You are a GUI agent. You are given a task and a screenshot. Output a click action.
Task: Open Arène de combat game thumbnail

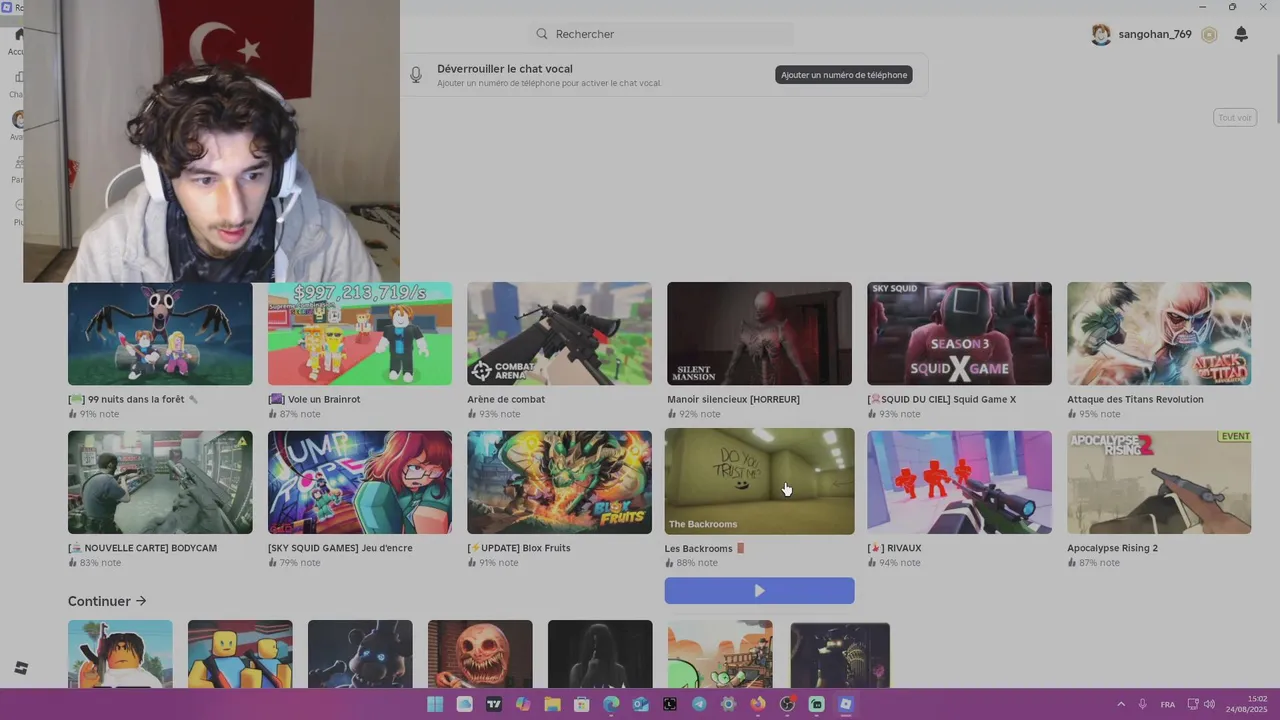(559, 333)
